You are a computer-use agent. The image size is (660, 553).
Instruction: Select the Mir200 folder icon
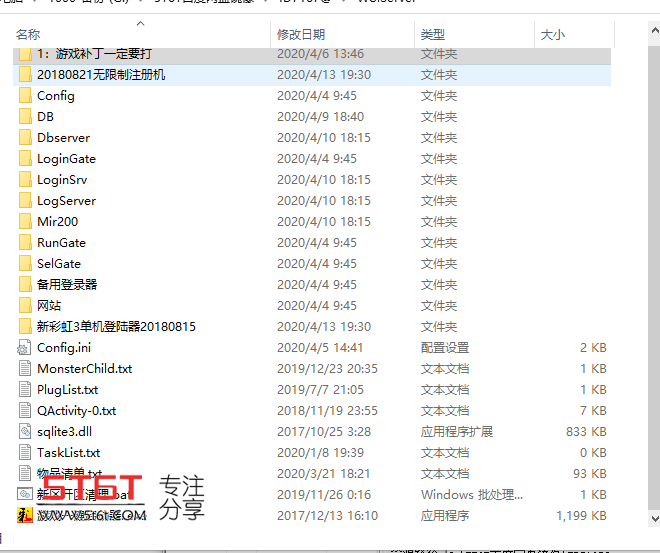coord(25,222)
